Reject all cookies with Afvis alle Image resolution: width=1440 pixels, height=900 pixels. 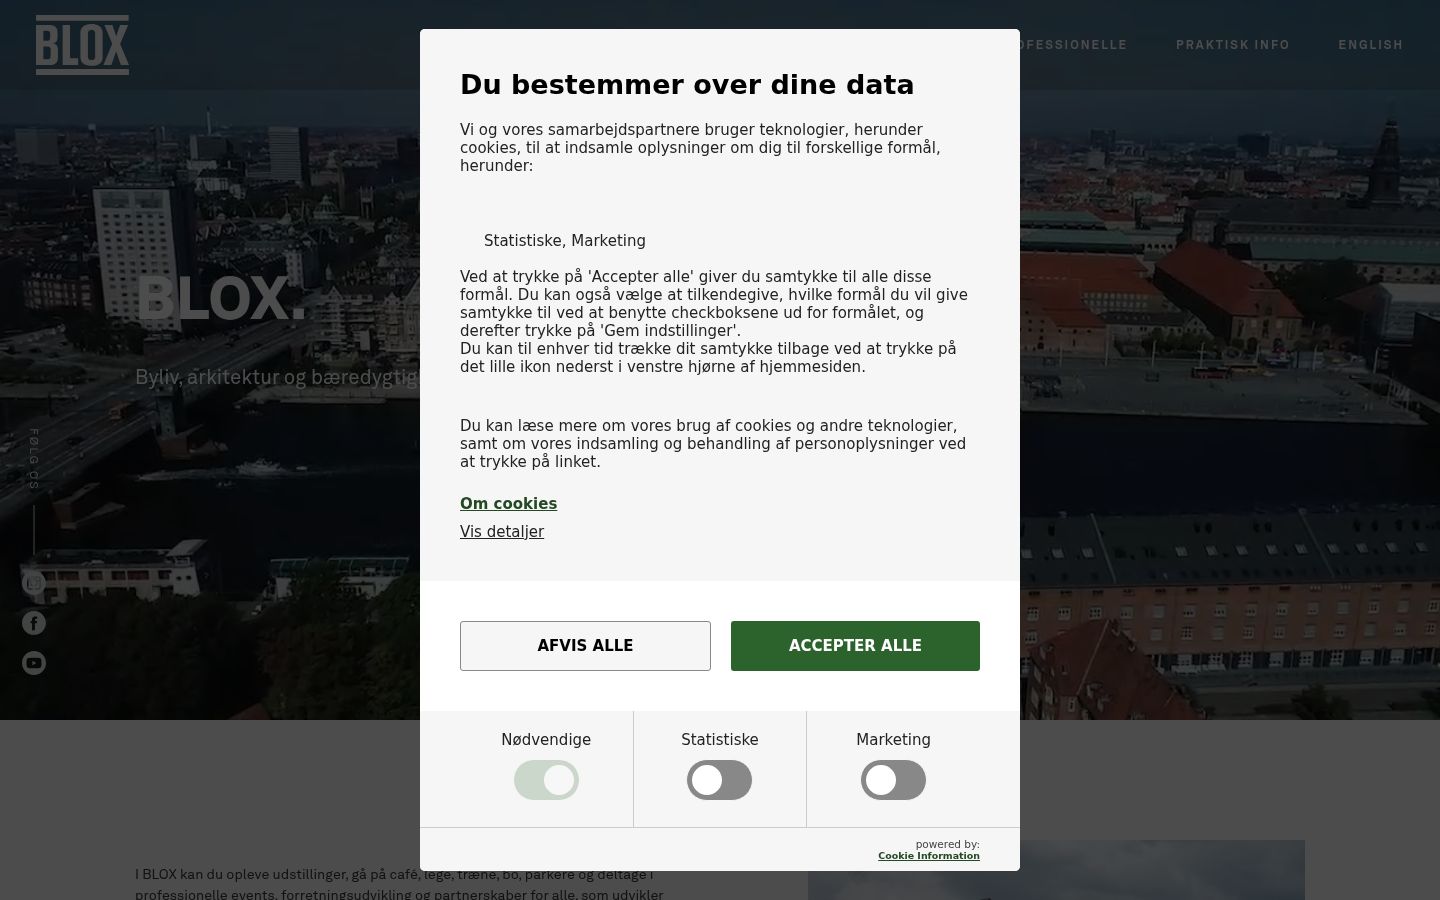585,646
